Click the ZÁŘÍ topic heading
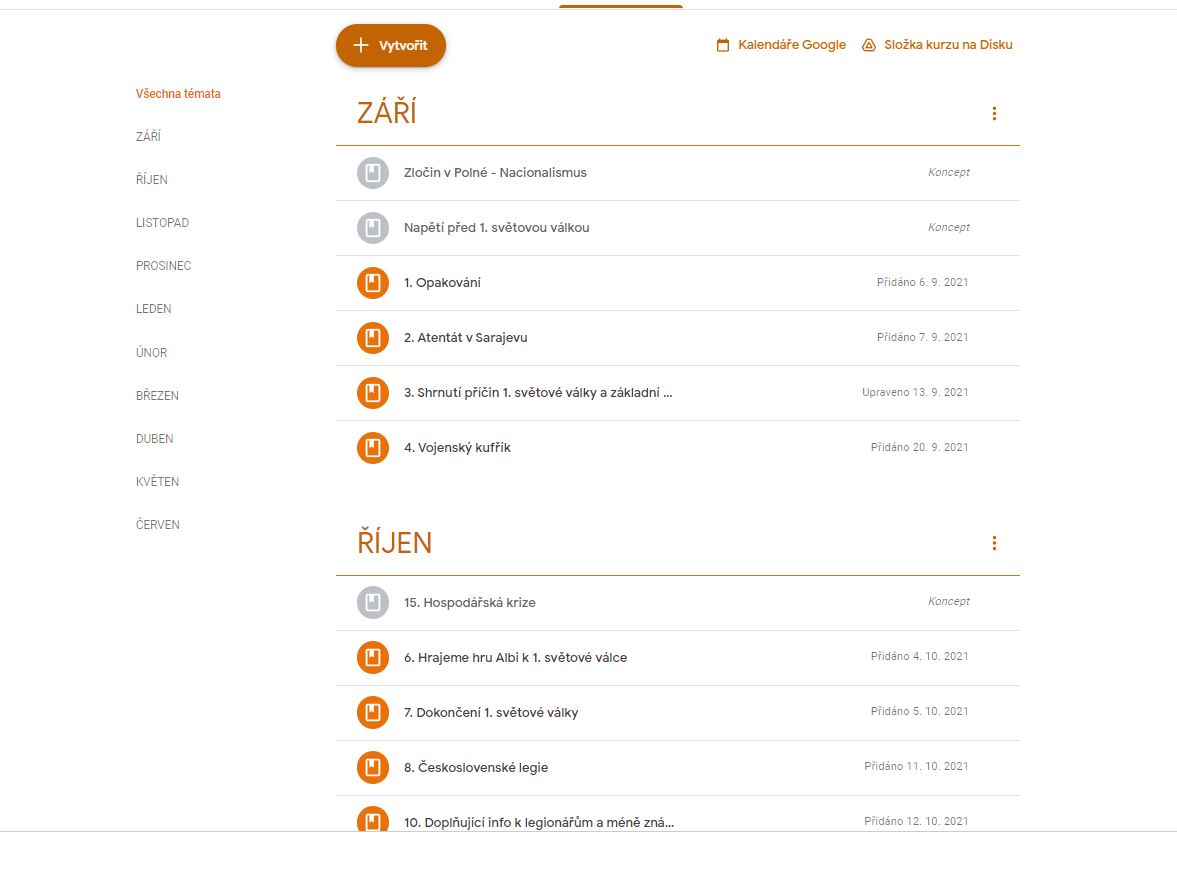The height and width of the screenshot is (871, 1177). pyautogui.click(x=387, y=113)
